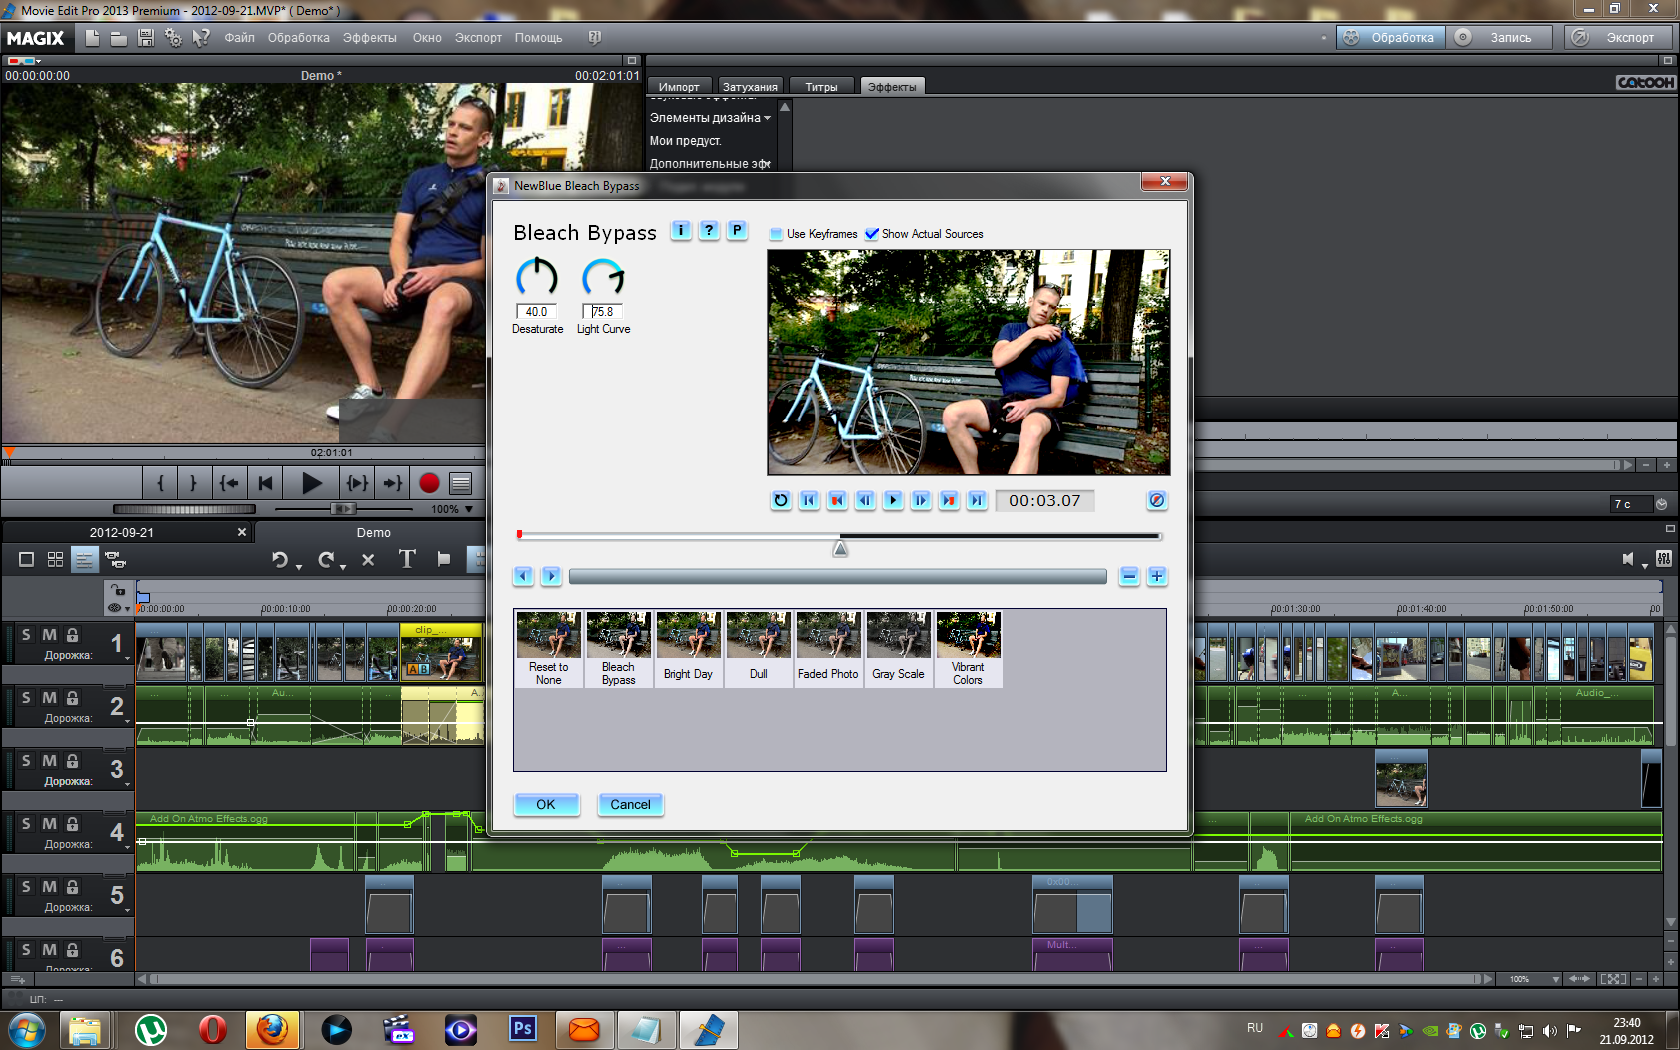Viewport: 1680px width, 1050px height.
Task: Toggle Use Keyframes checkbox
Action: click(776, 234)
